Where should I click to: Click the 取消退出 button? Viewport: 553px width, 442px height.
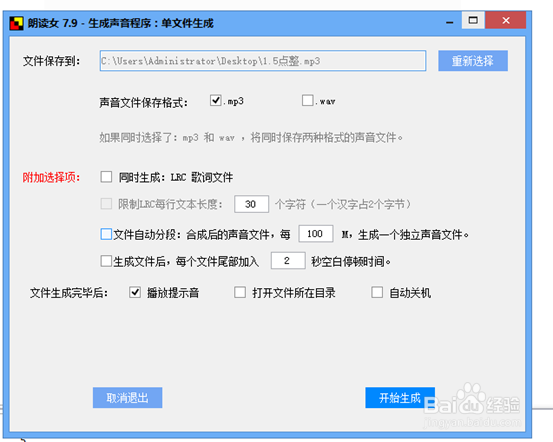coord(127,398)
